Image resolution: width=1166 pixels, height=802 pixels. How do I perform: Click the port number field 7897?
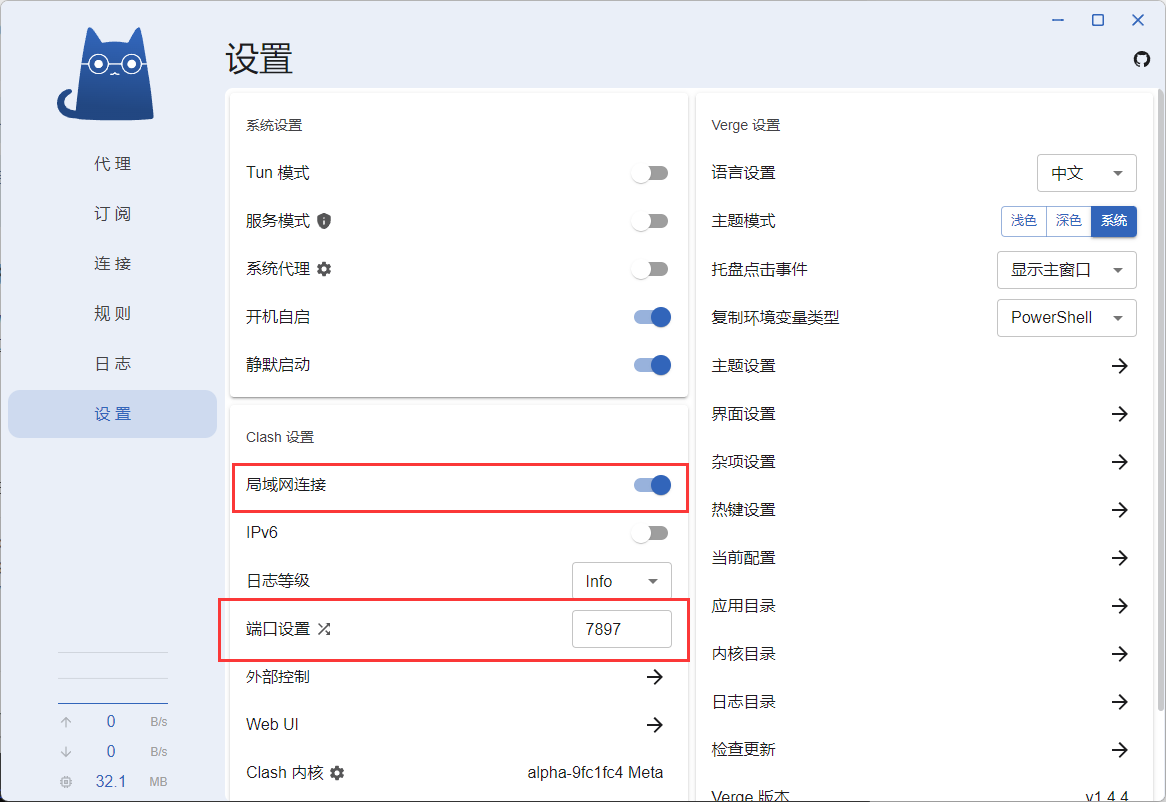click(621, 629)
